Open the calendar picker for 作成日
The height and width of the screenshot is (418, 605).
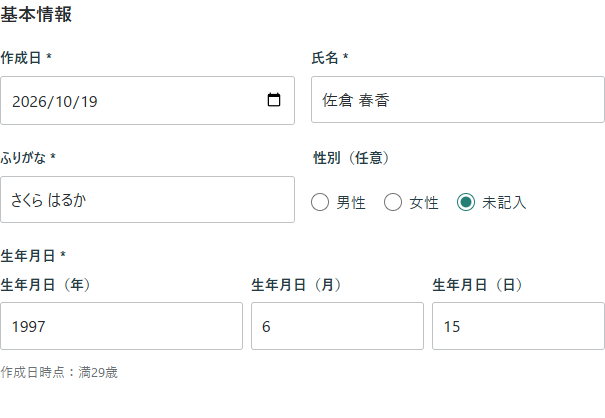tap(274, 100)
